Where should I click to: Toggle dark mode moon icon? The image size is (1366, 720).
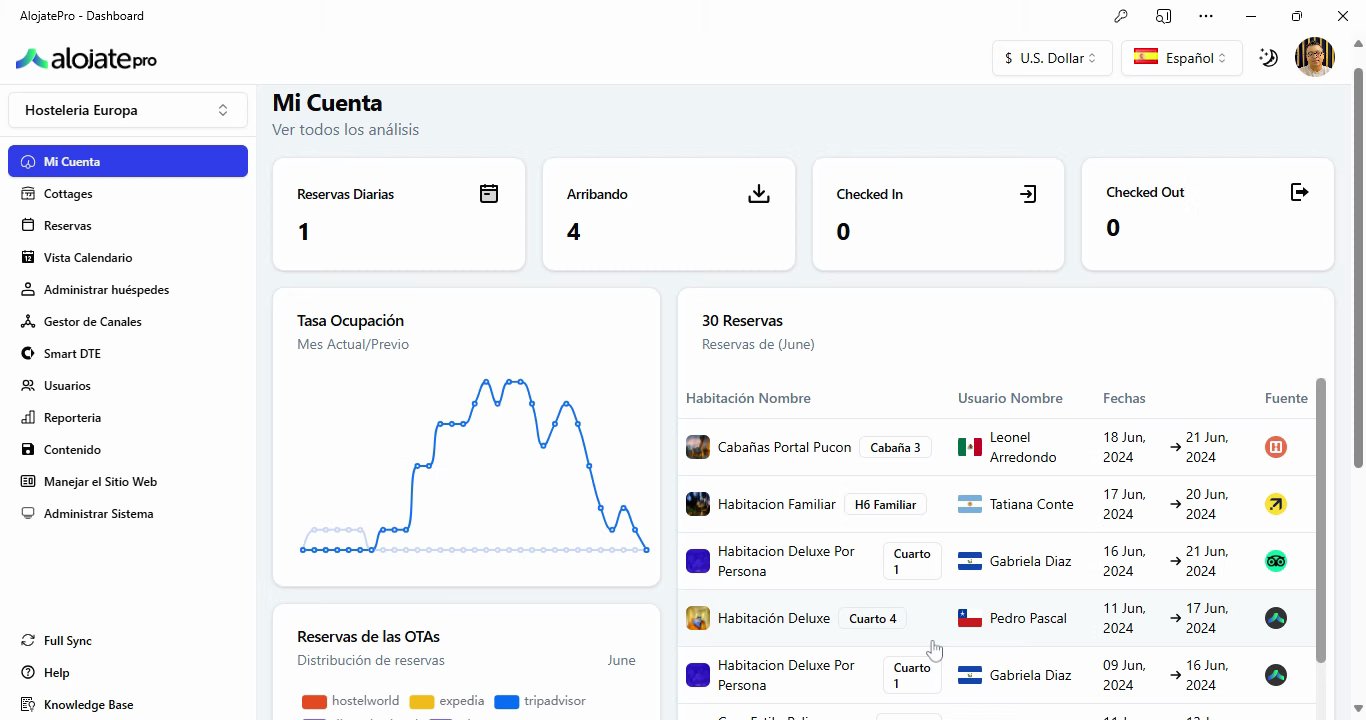point(1268,58)
